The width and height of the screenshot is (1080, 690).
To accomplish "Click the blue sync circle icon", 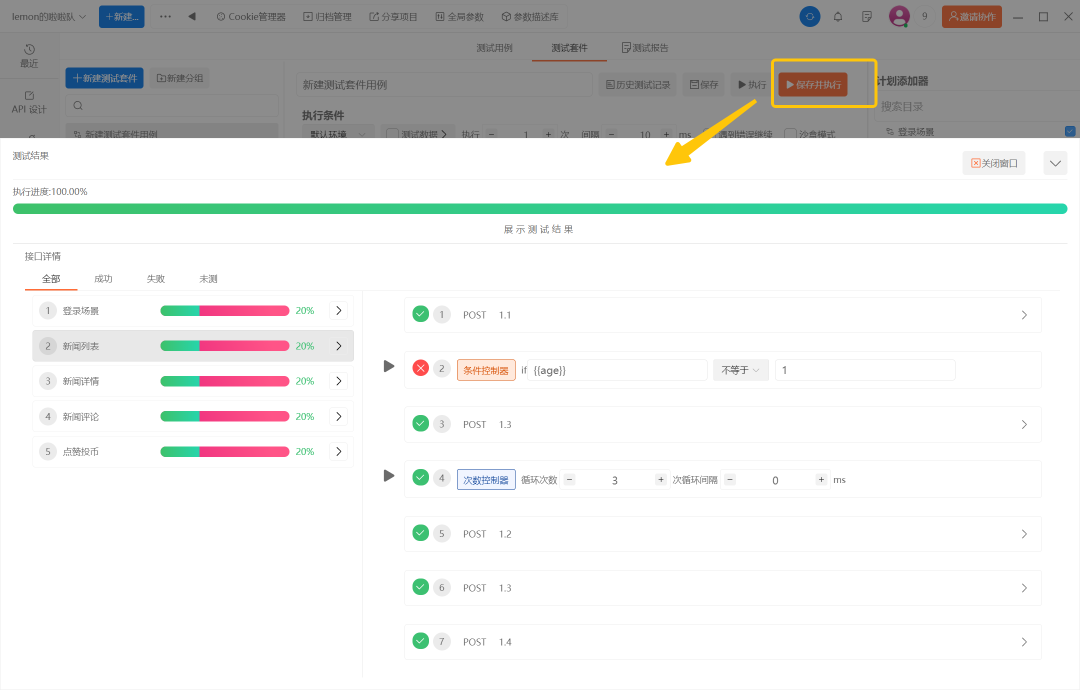I will (x=809, y=17).
